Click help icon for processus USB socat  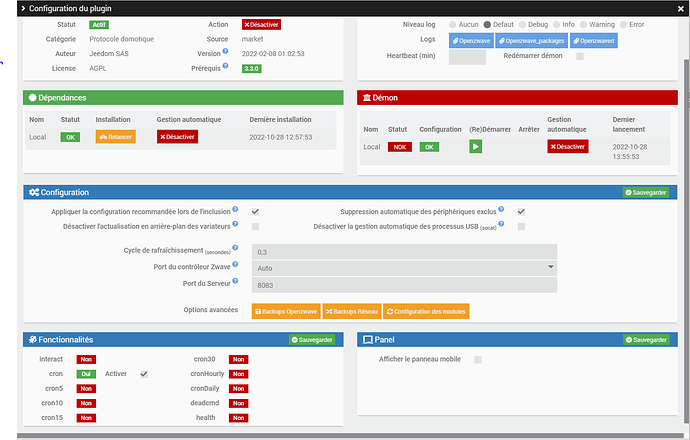tap(501, 224)
